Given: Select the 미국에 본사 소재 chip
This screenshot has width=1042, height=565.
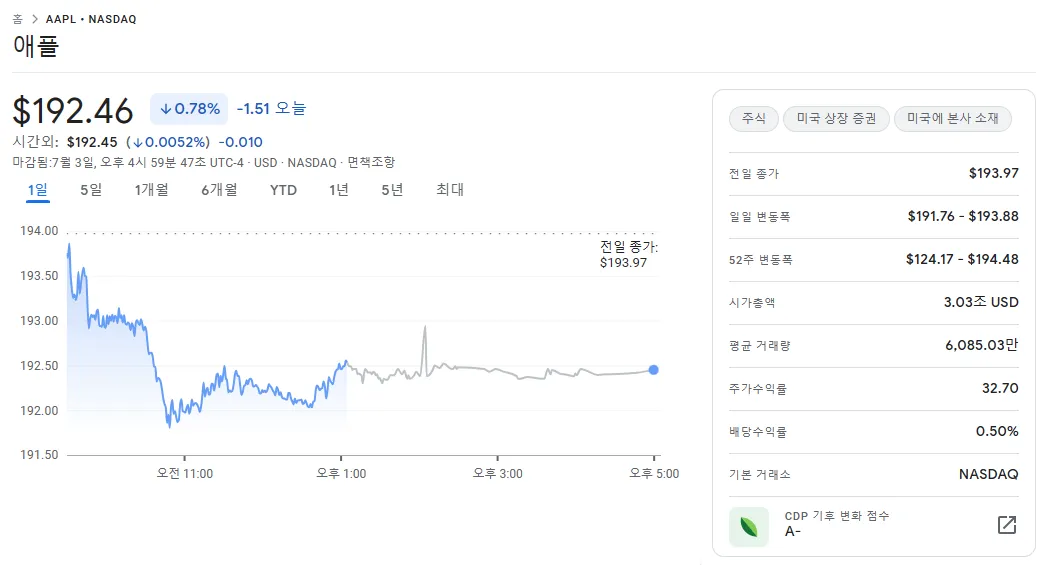Looking at the screenshot, I should [952, 119].
